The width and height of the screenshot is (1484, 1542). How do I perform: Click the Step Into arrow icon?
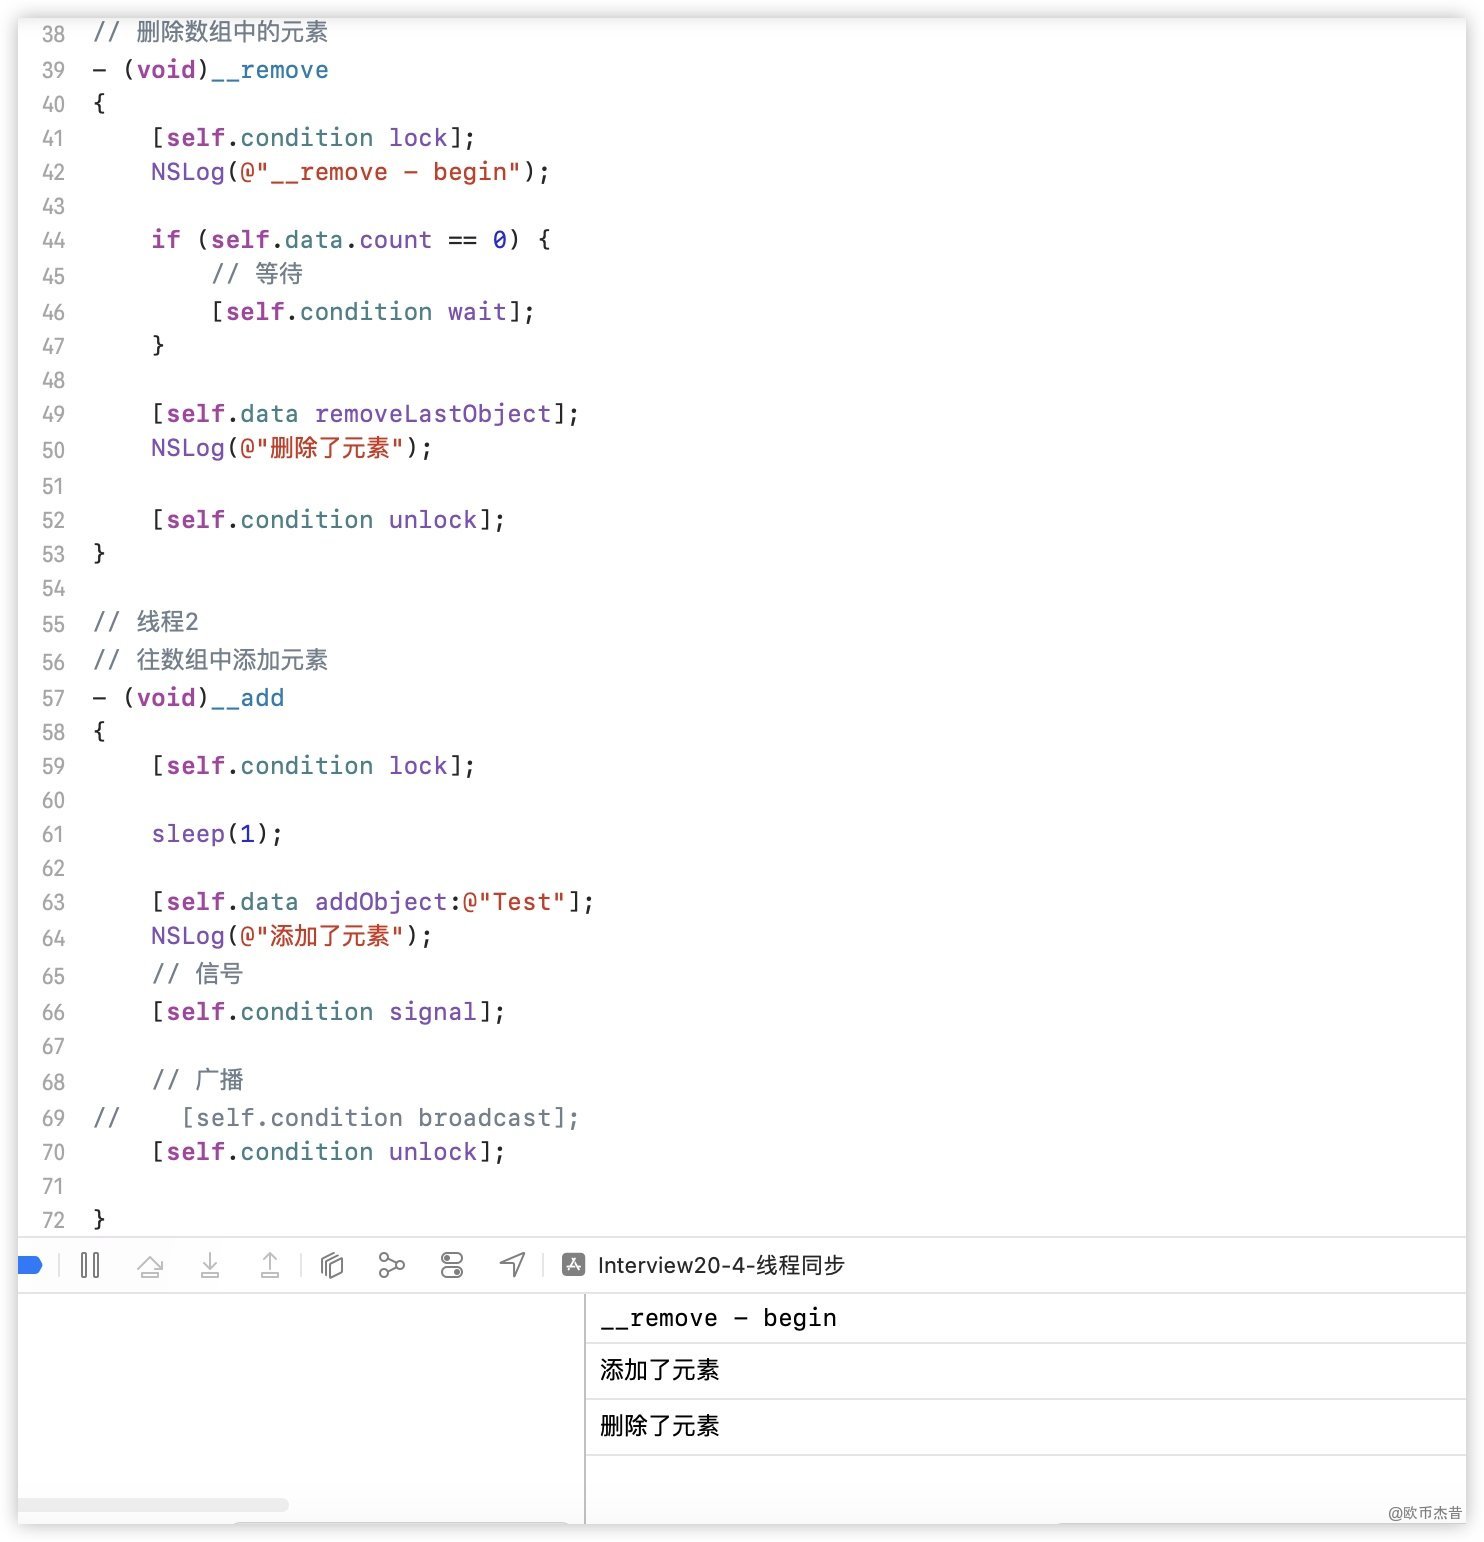click(x=210, y=1265)
